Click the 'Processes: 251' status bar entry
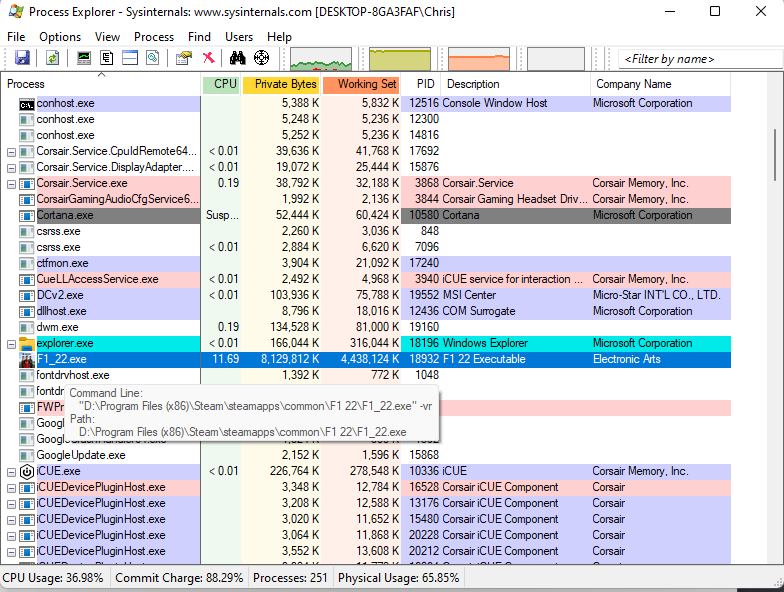 [x=290, y=578]
